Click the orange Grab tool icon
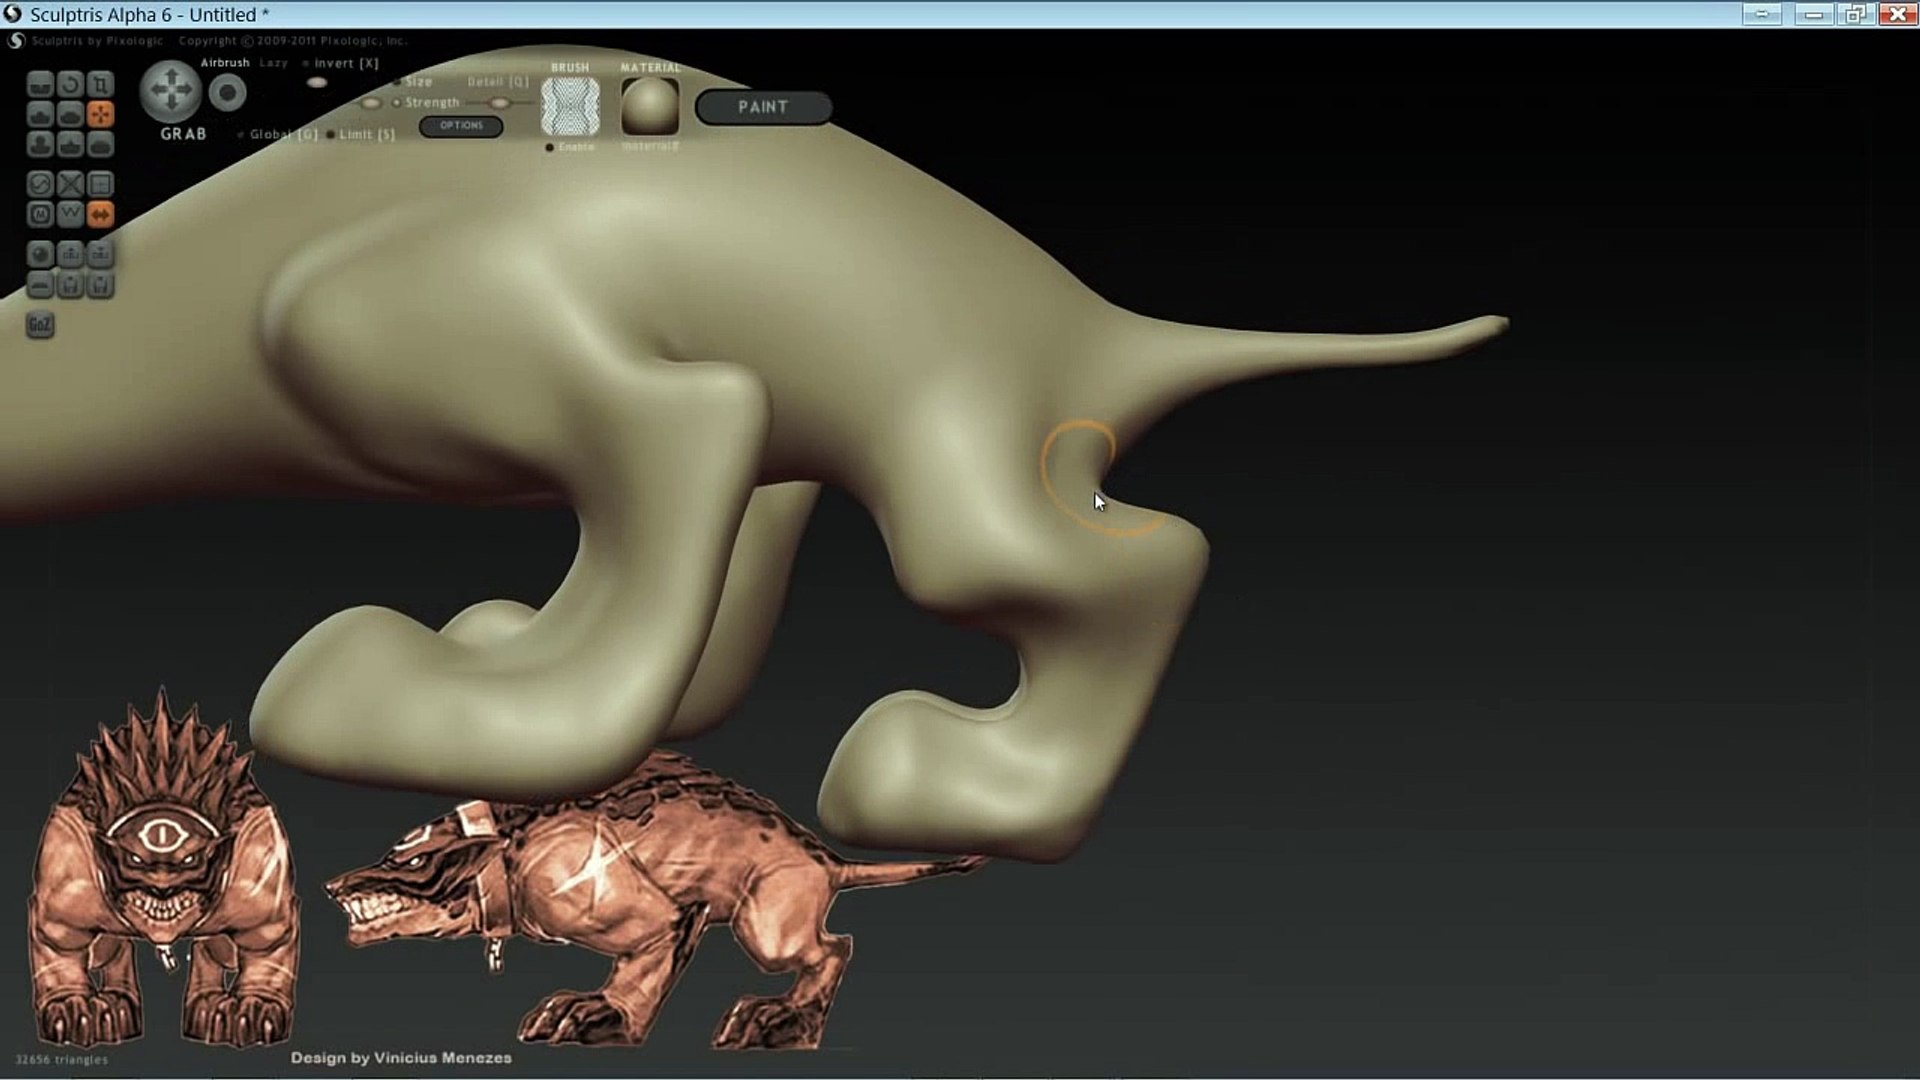1920x1080 pixels. [100, 114]
